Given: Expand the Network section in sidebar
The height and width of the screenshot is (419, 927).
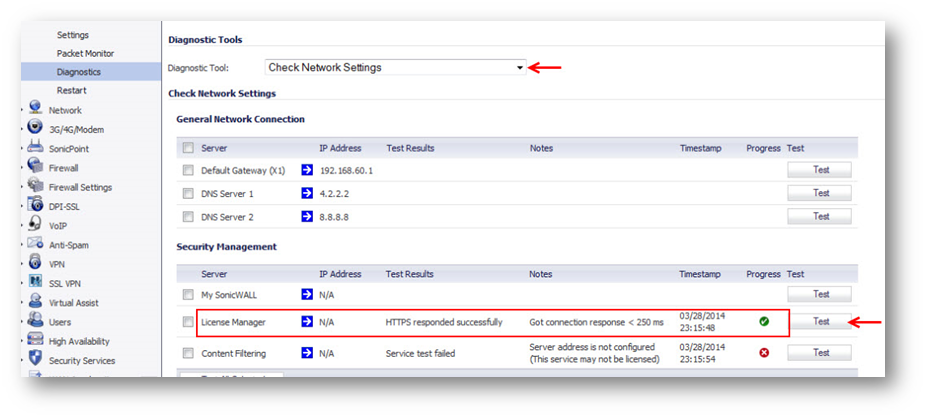Looking at the screenshot, I should point(65,110).
